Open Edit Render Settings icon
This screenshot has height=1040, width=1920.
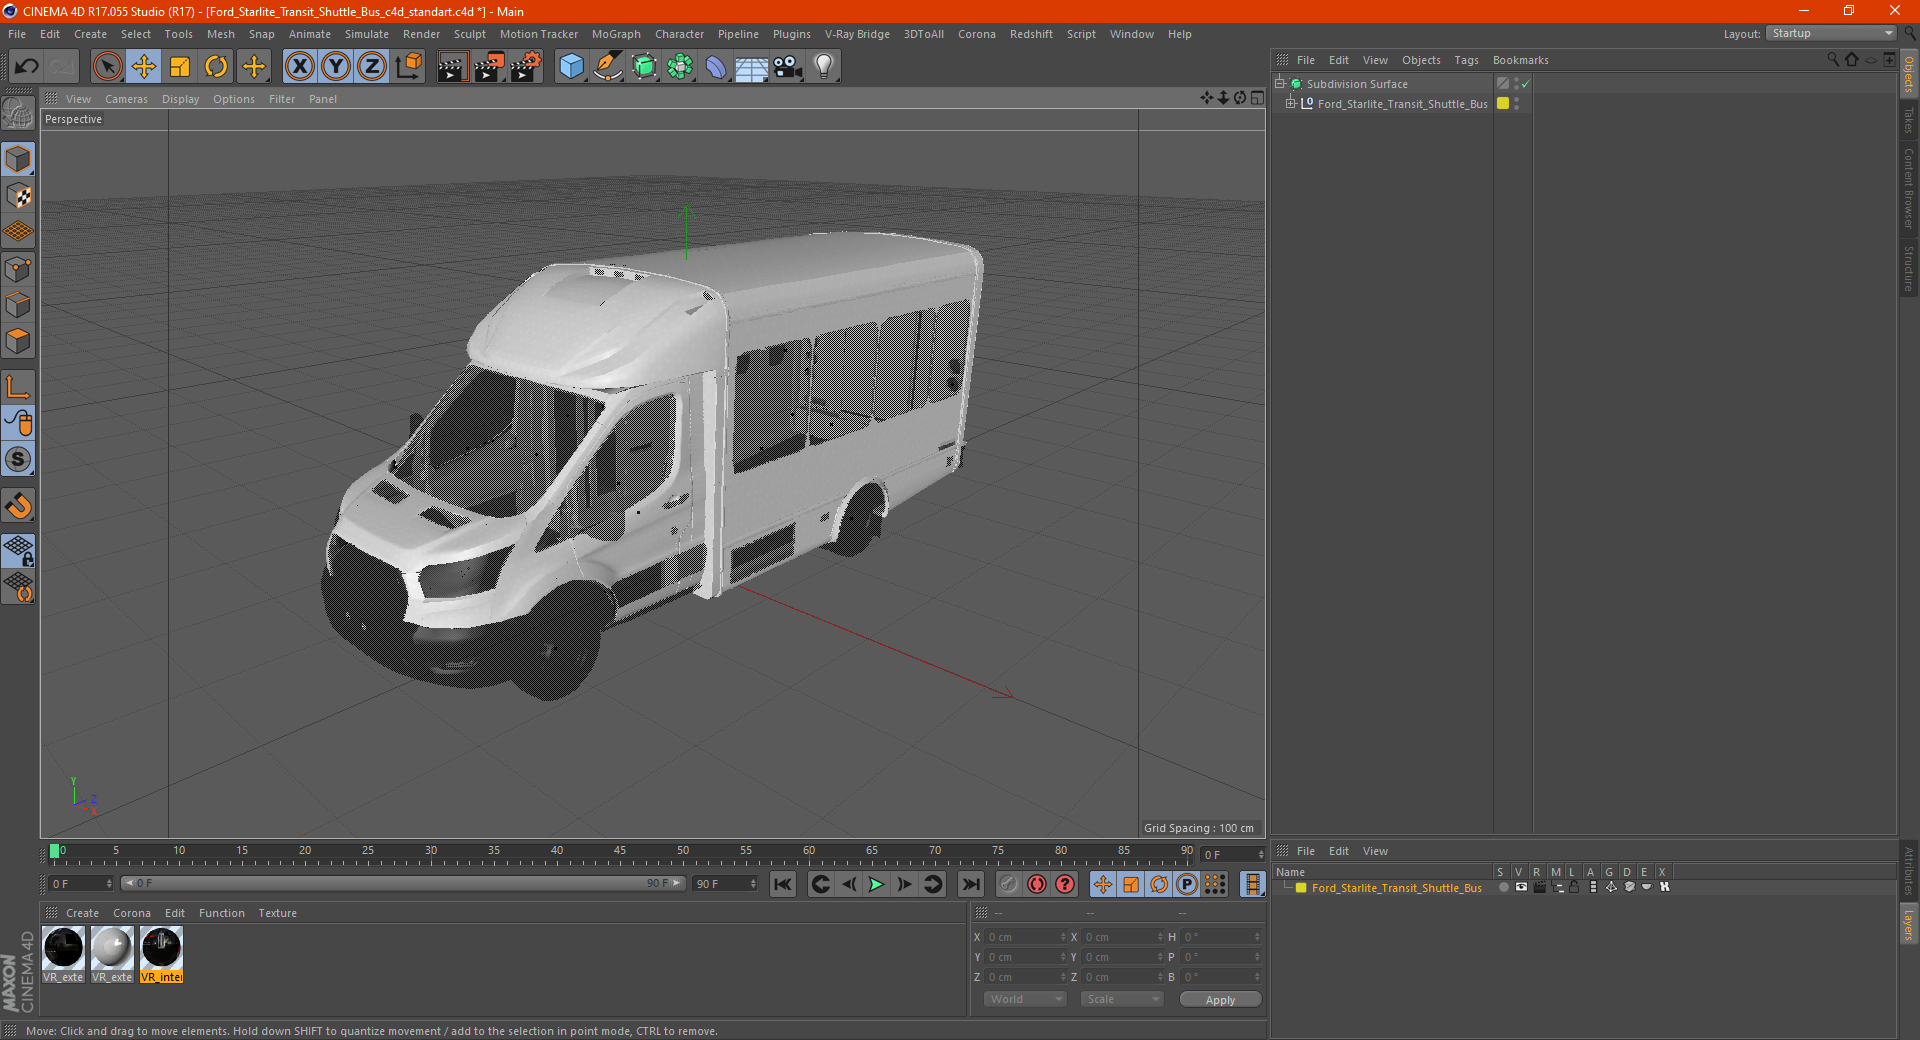(526, 67)
